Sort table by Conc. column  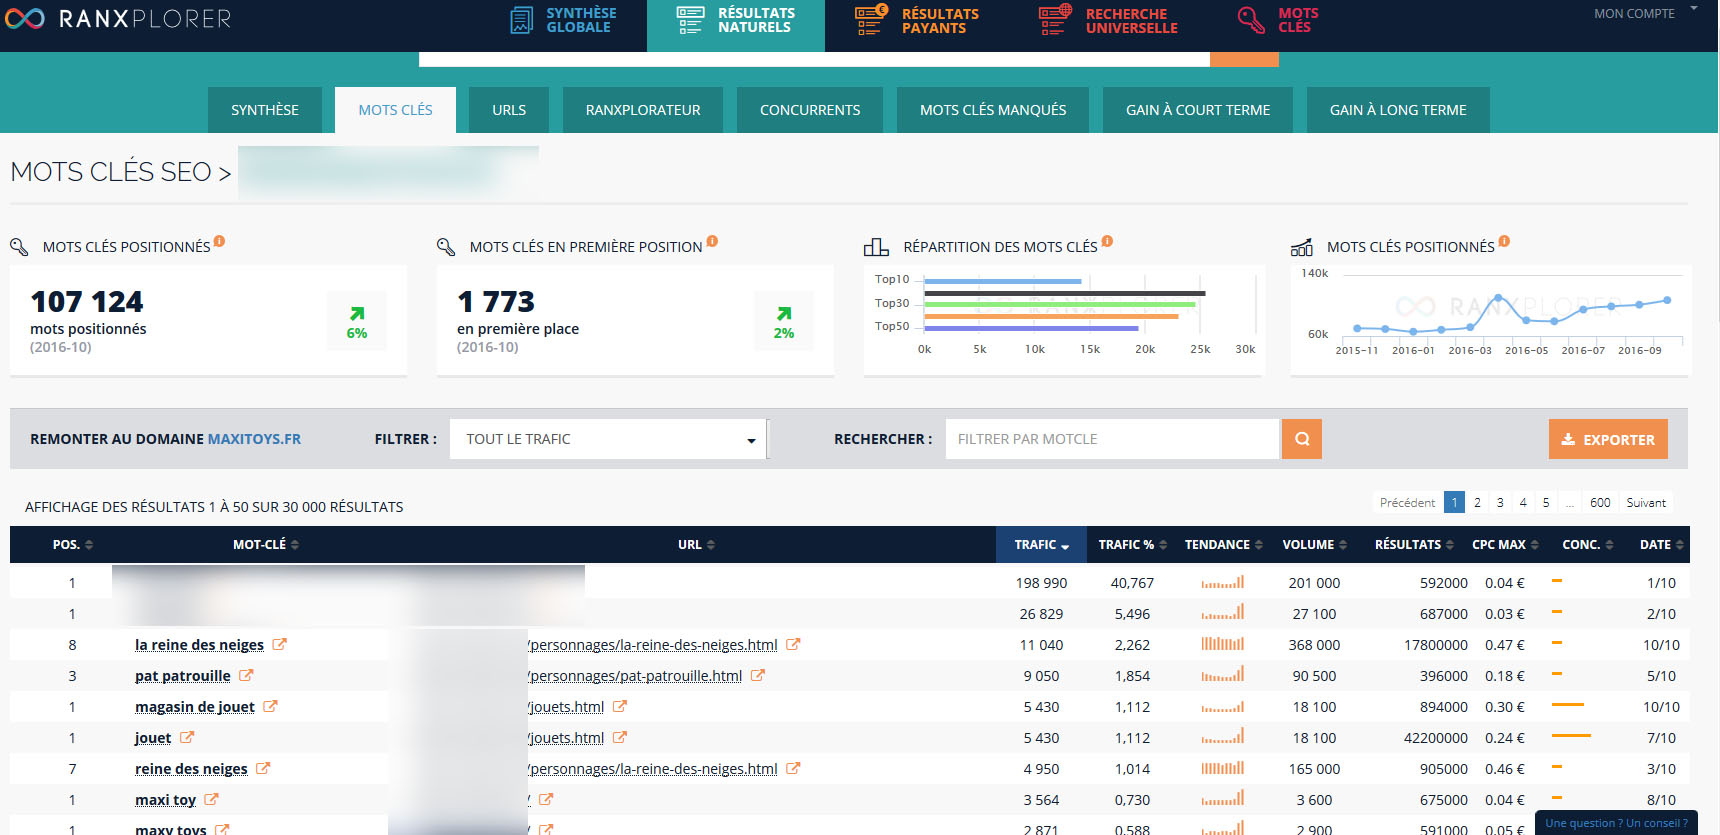click(1587, 545)
